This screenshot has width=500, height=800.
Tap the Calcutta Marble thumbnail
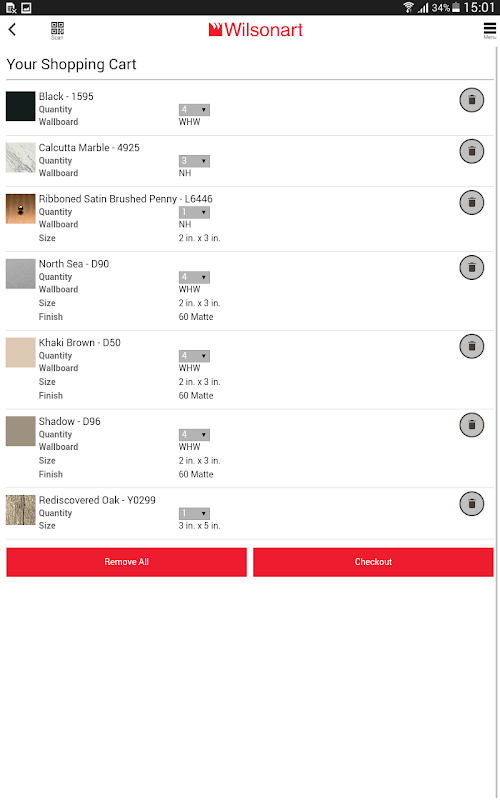(20, 158)
